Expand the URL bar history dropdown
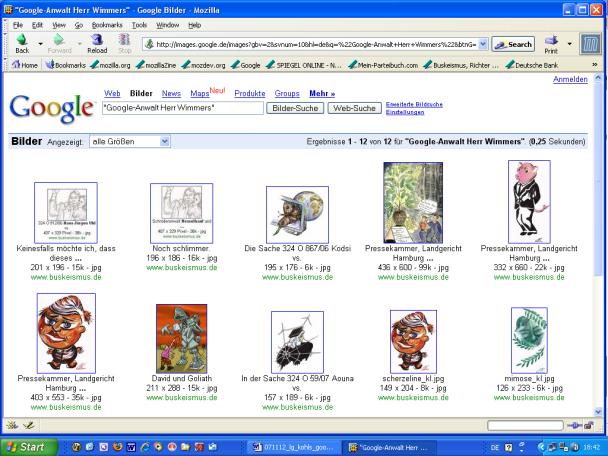 483,44
